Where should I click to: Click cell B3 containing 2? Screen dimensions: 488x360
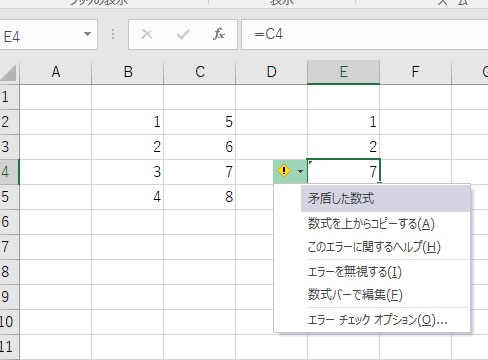point(128,147)
